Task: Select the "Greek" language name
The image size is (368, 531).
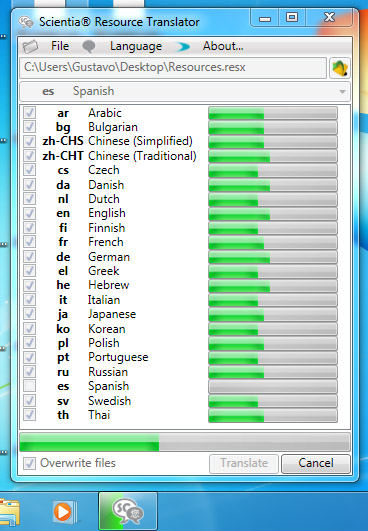Action: (104, 271)
